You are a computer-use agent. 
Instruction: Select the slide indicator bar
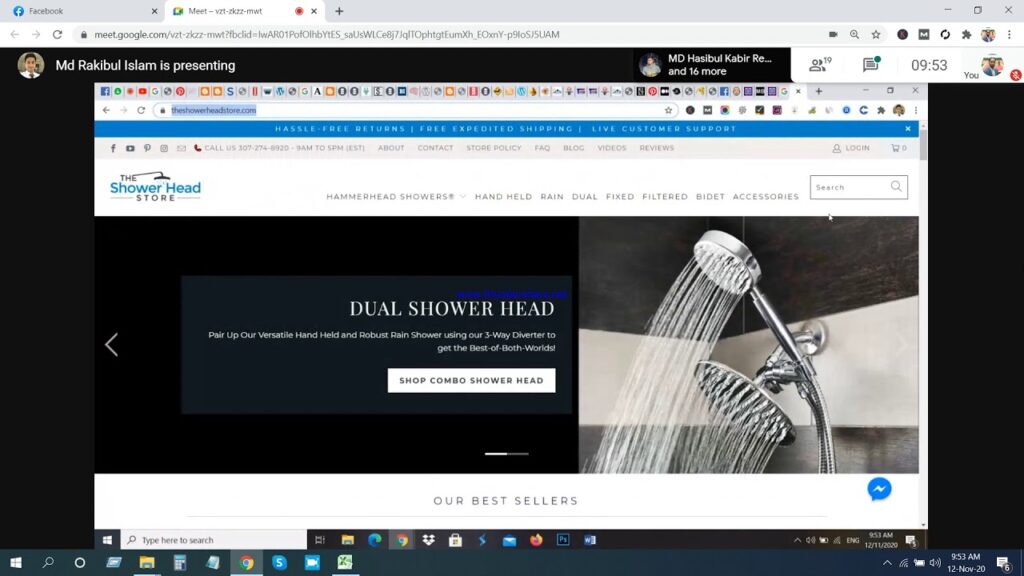click(507, 453)
